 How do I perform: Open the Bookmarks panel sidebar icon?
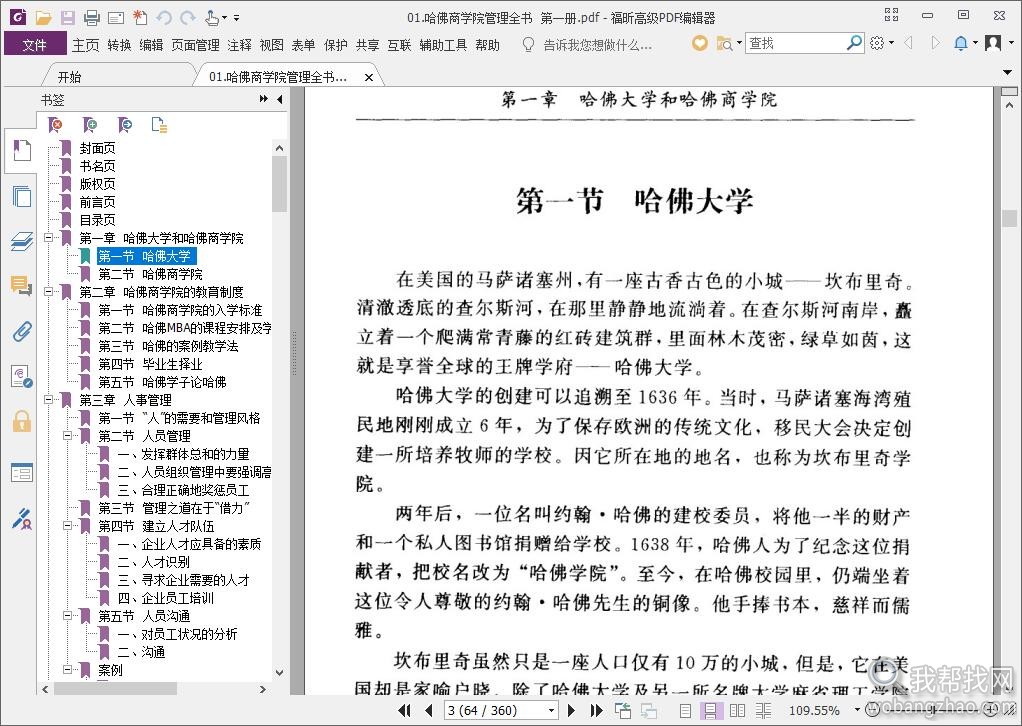(x=22, y=150)
